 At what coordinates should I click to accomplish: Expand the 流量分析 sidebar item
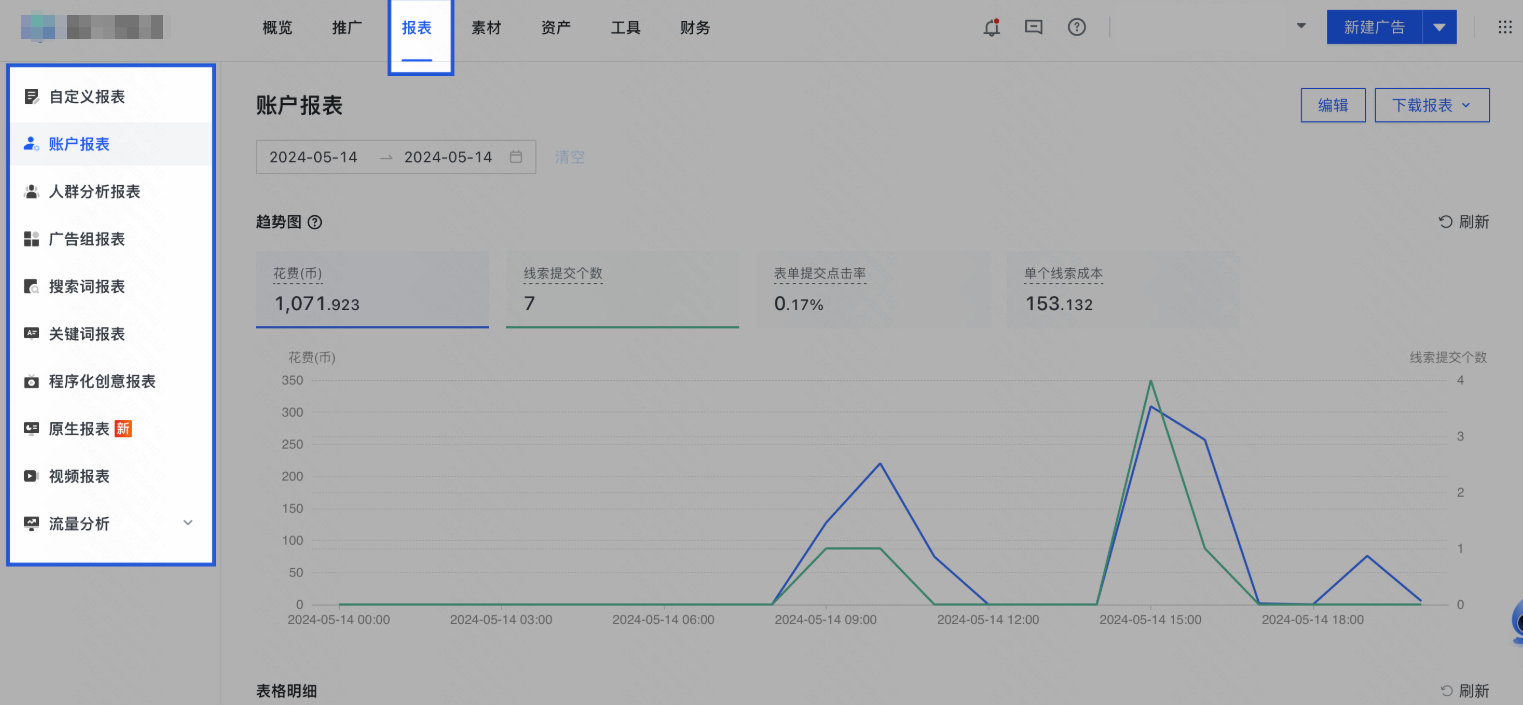point(187,522)
